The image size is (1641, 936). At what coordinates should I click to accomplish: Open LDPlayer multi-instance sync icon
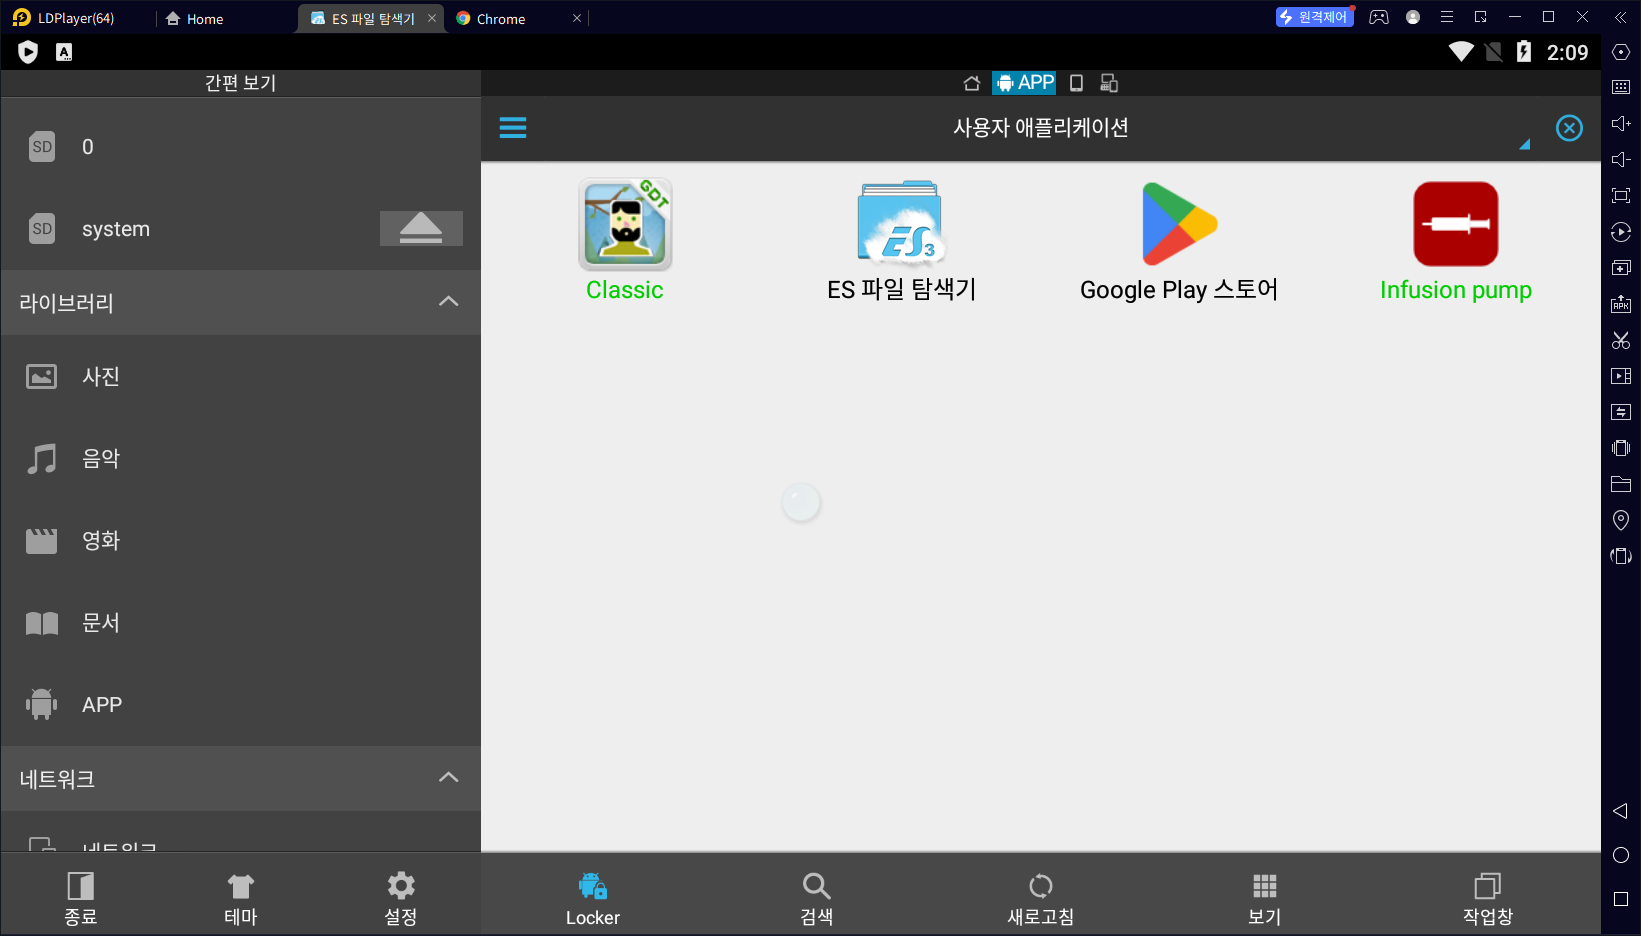coord(1621,268)
